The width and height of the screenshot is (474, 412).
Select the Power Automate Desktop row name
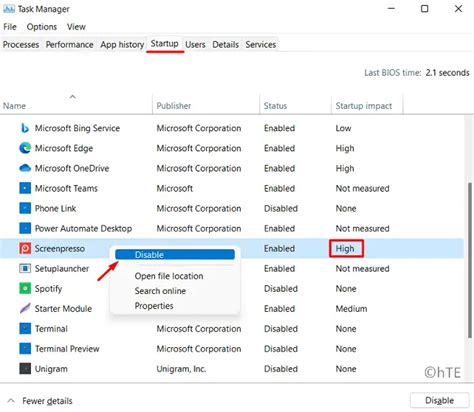pyautogui.click(x=83, y=228)
